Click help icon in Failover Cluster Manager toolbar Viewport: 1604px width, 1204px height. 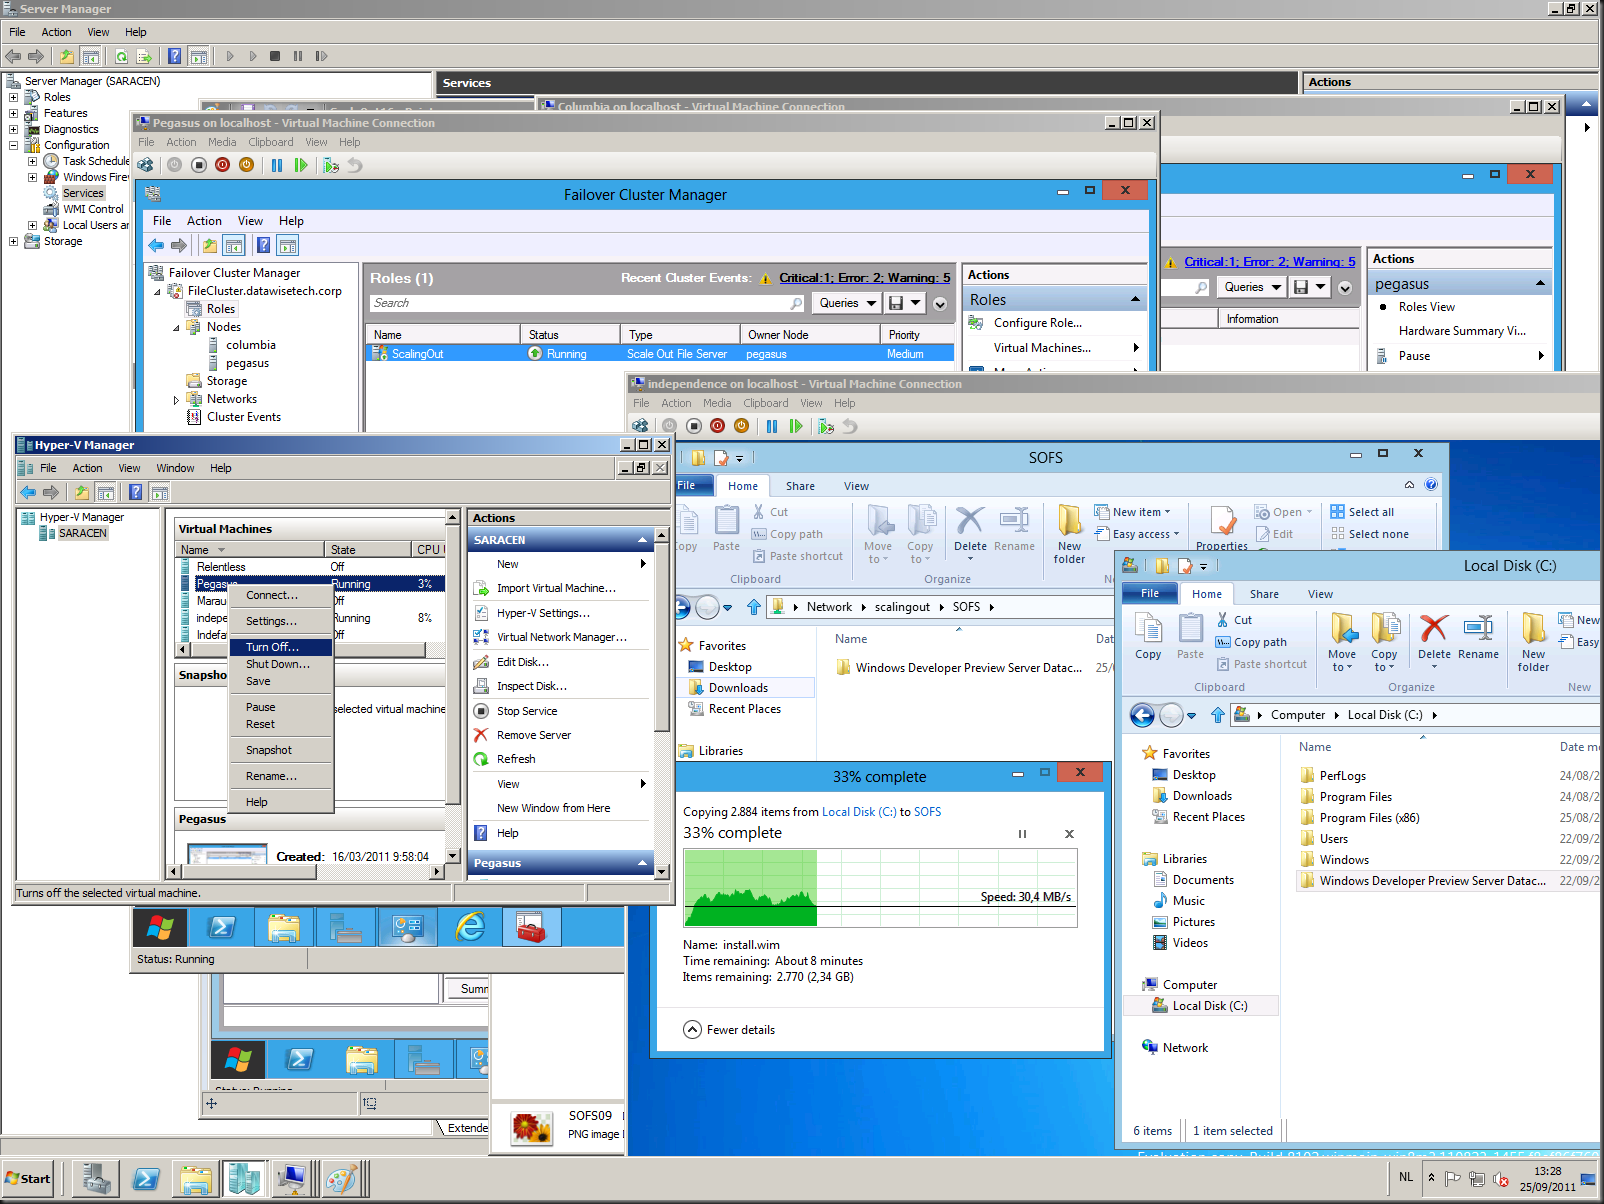point(263,245)
